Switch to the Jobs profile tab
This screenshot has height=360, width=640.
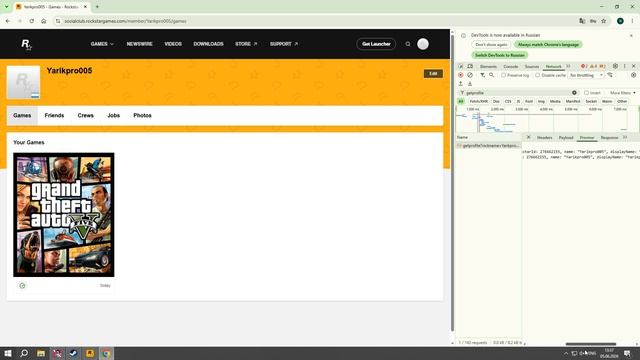point(113,116)
